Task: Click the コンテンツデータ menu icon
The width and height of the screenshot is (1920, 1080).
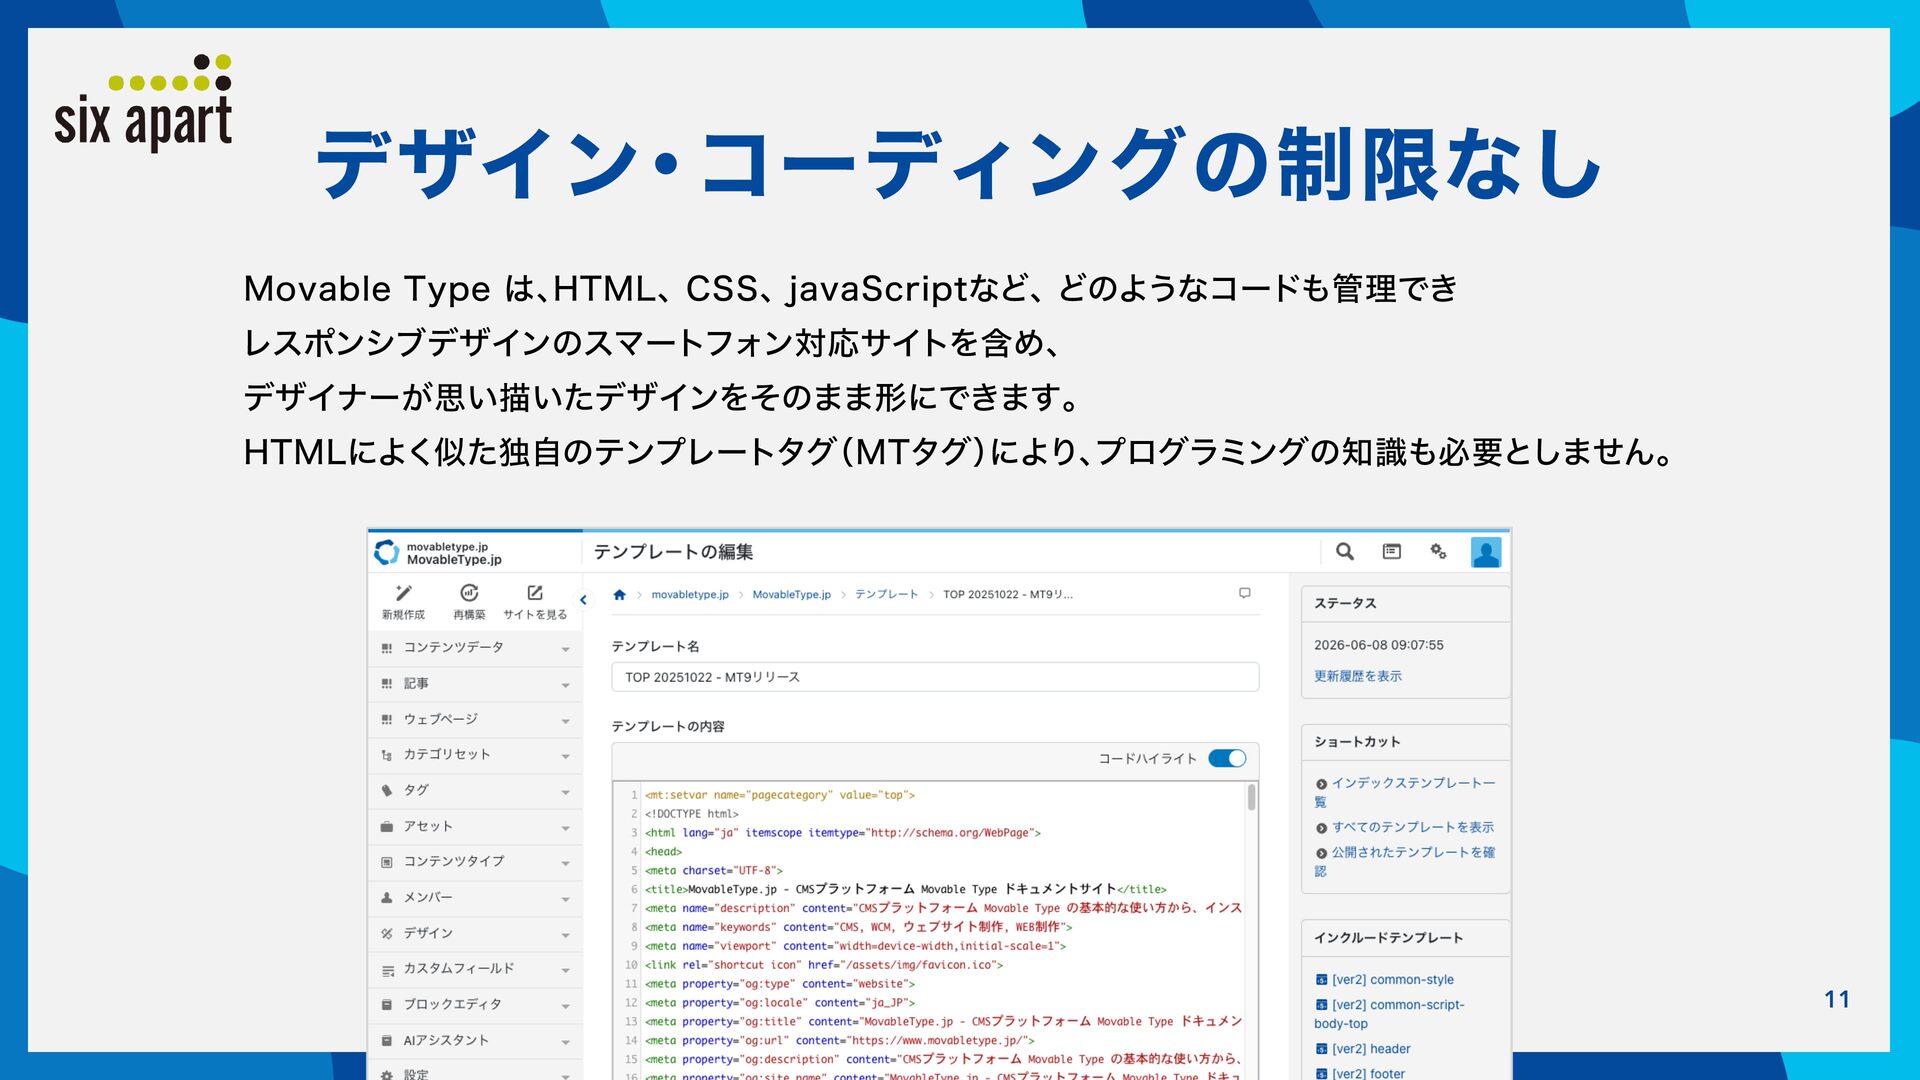Action: (x=387, y=648)
